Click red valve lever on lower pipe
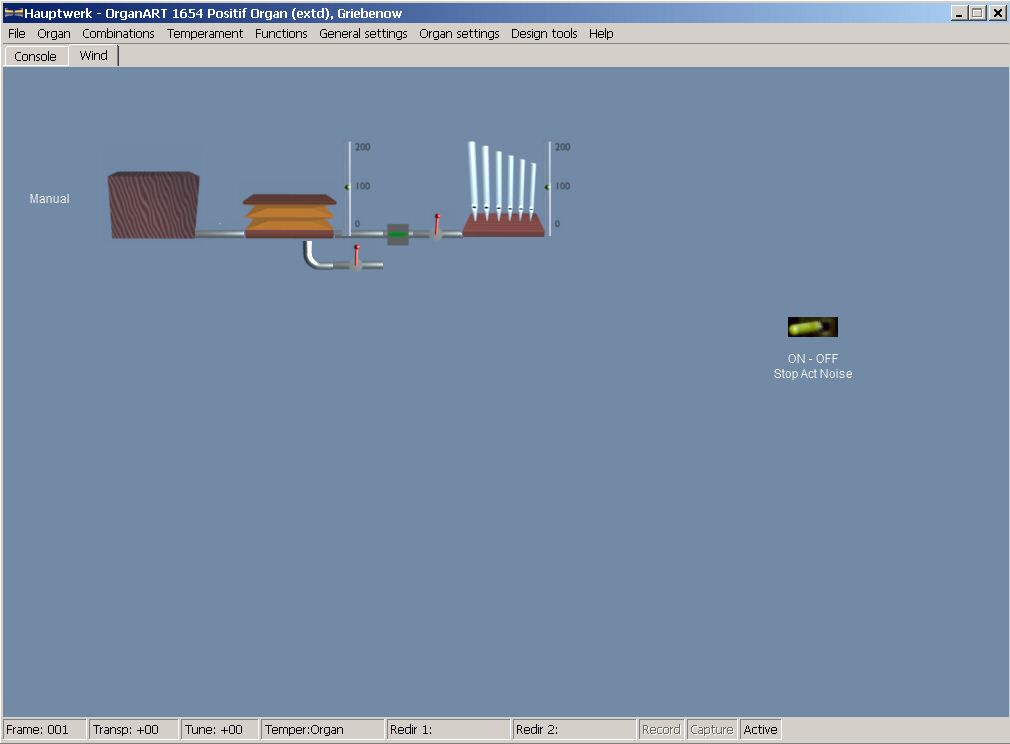 (x=356, y=256)
